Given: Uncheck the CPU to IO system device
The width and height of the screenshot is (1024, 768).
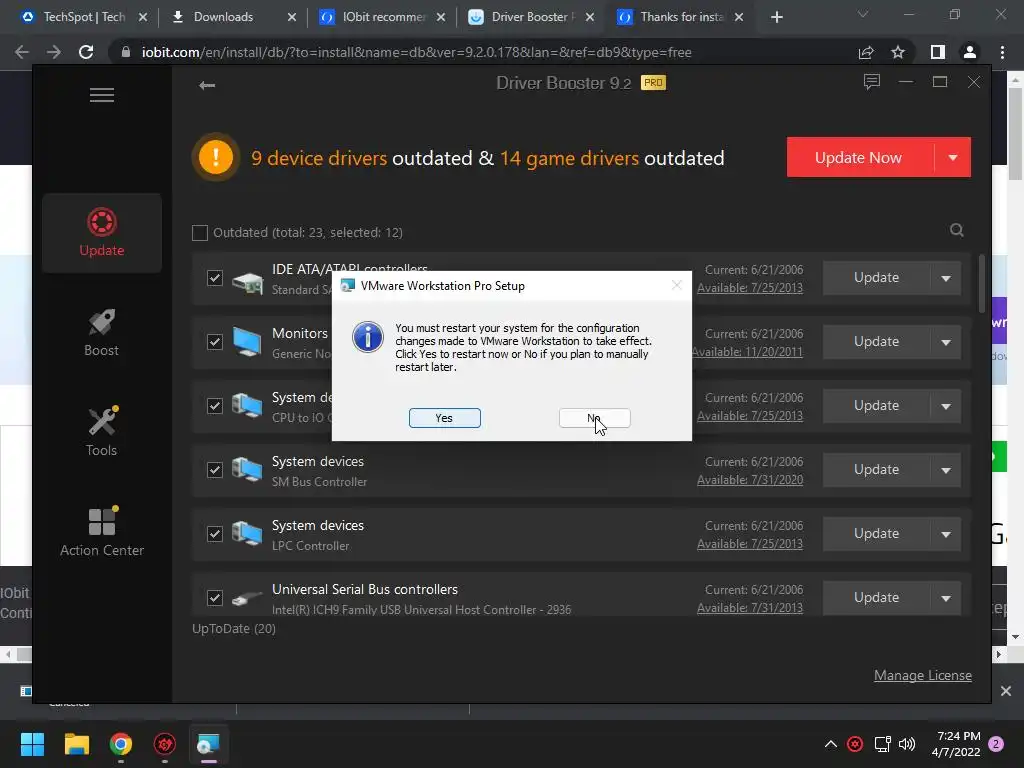Looking at the screenshot, I should pos(215,406).
